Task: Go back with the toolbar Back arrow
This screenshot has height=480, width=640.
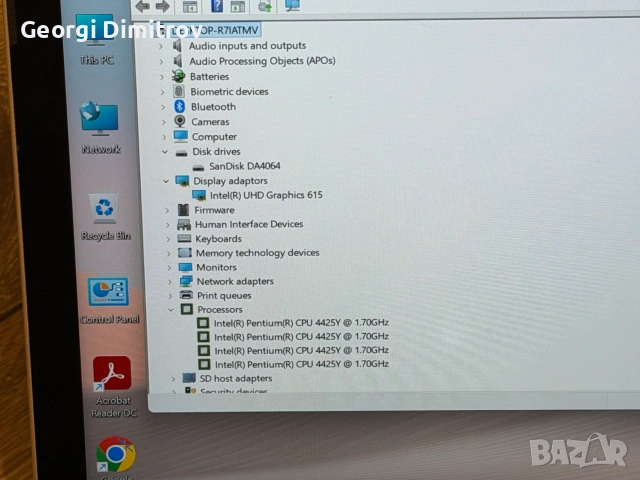Action: click(142, 6)
